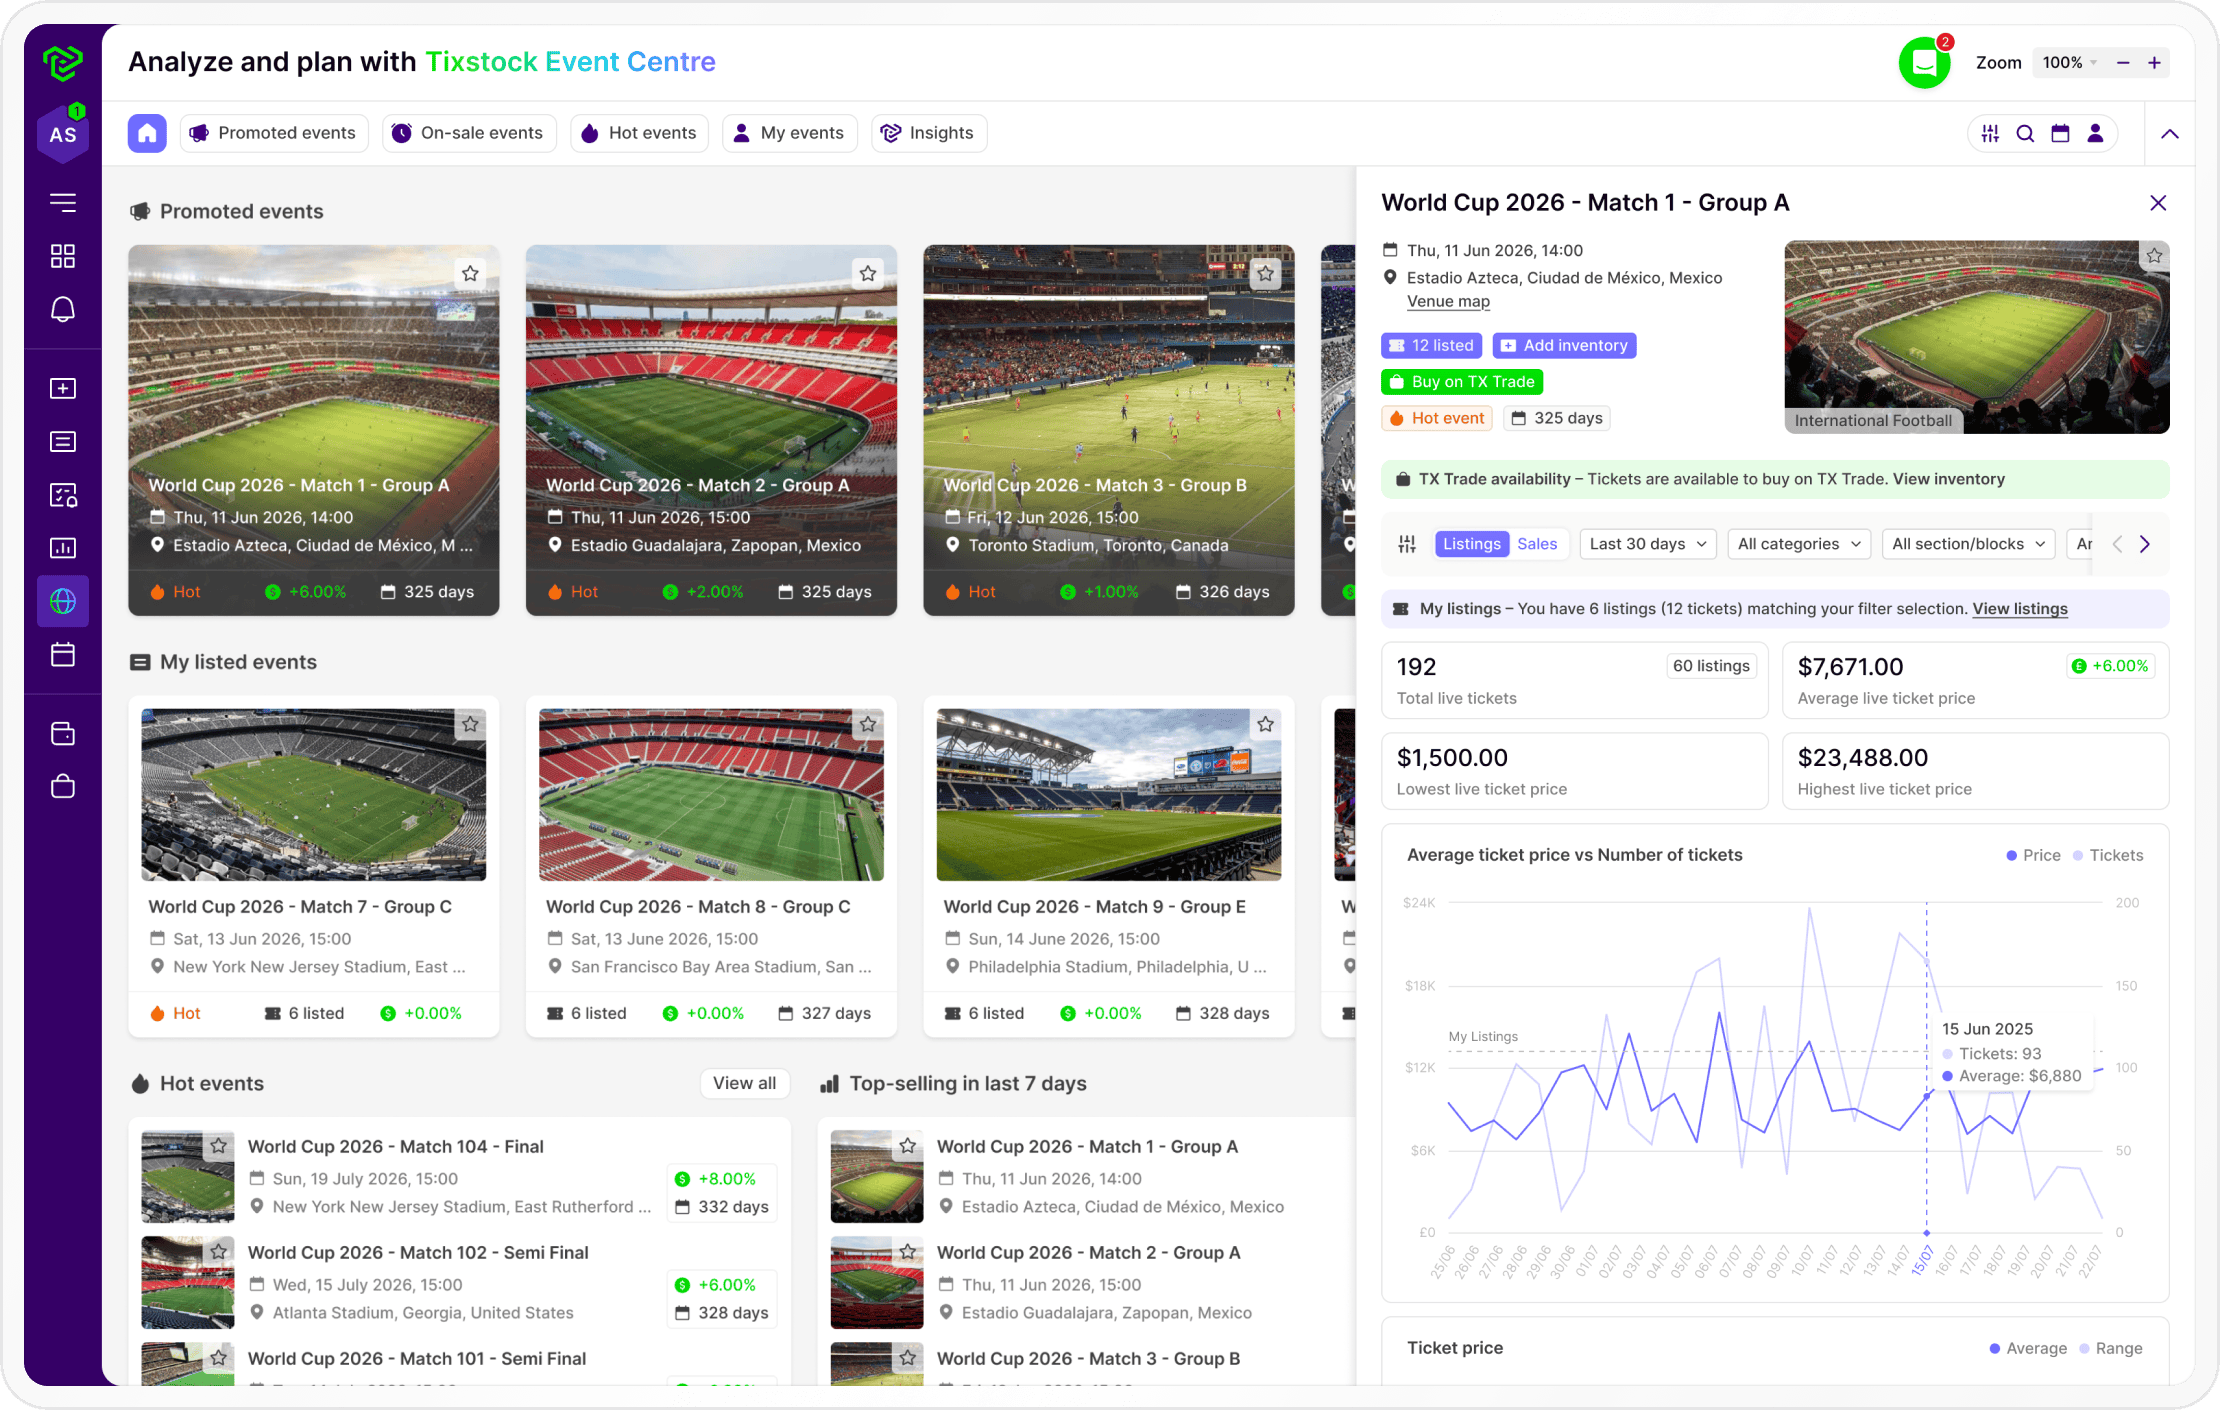Favorite star on event detail stadium image
Image resolution: width=2220 pixels, height=1410 pixels.
pyautogui.click(x=2155, y=256)
